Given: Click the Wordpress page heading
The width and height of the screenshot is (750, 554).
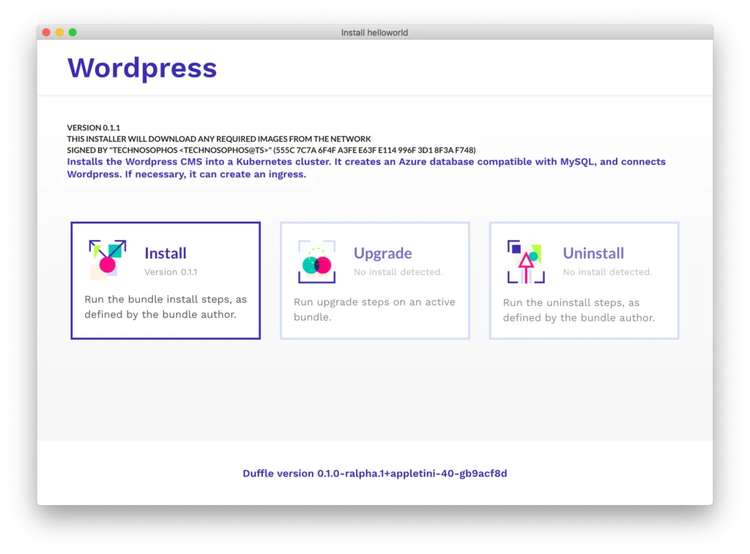Looking at the screenshot, I should click(142, 68).
